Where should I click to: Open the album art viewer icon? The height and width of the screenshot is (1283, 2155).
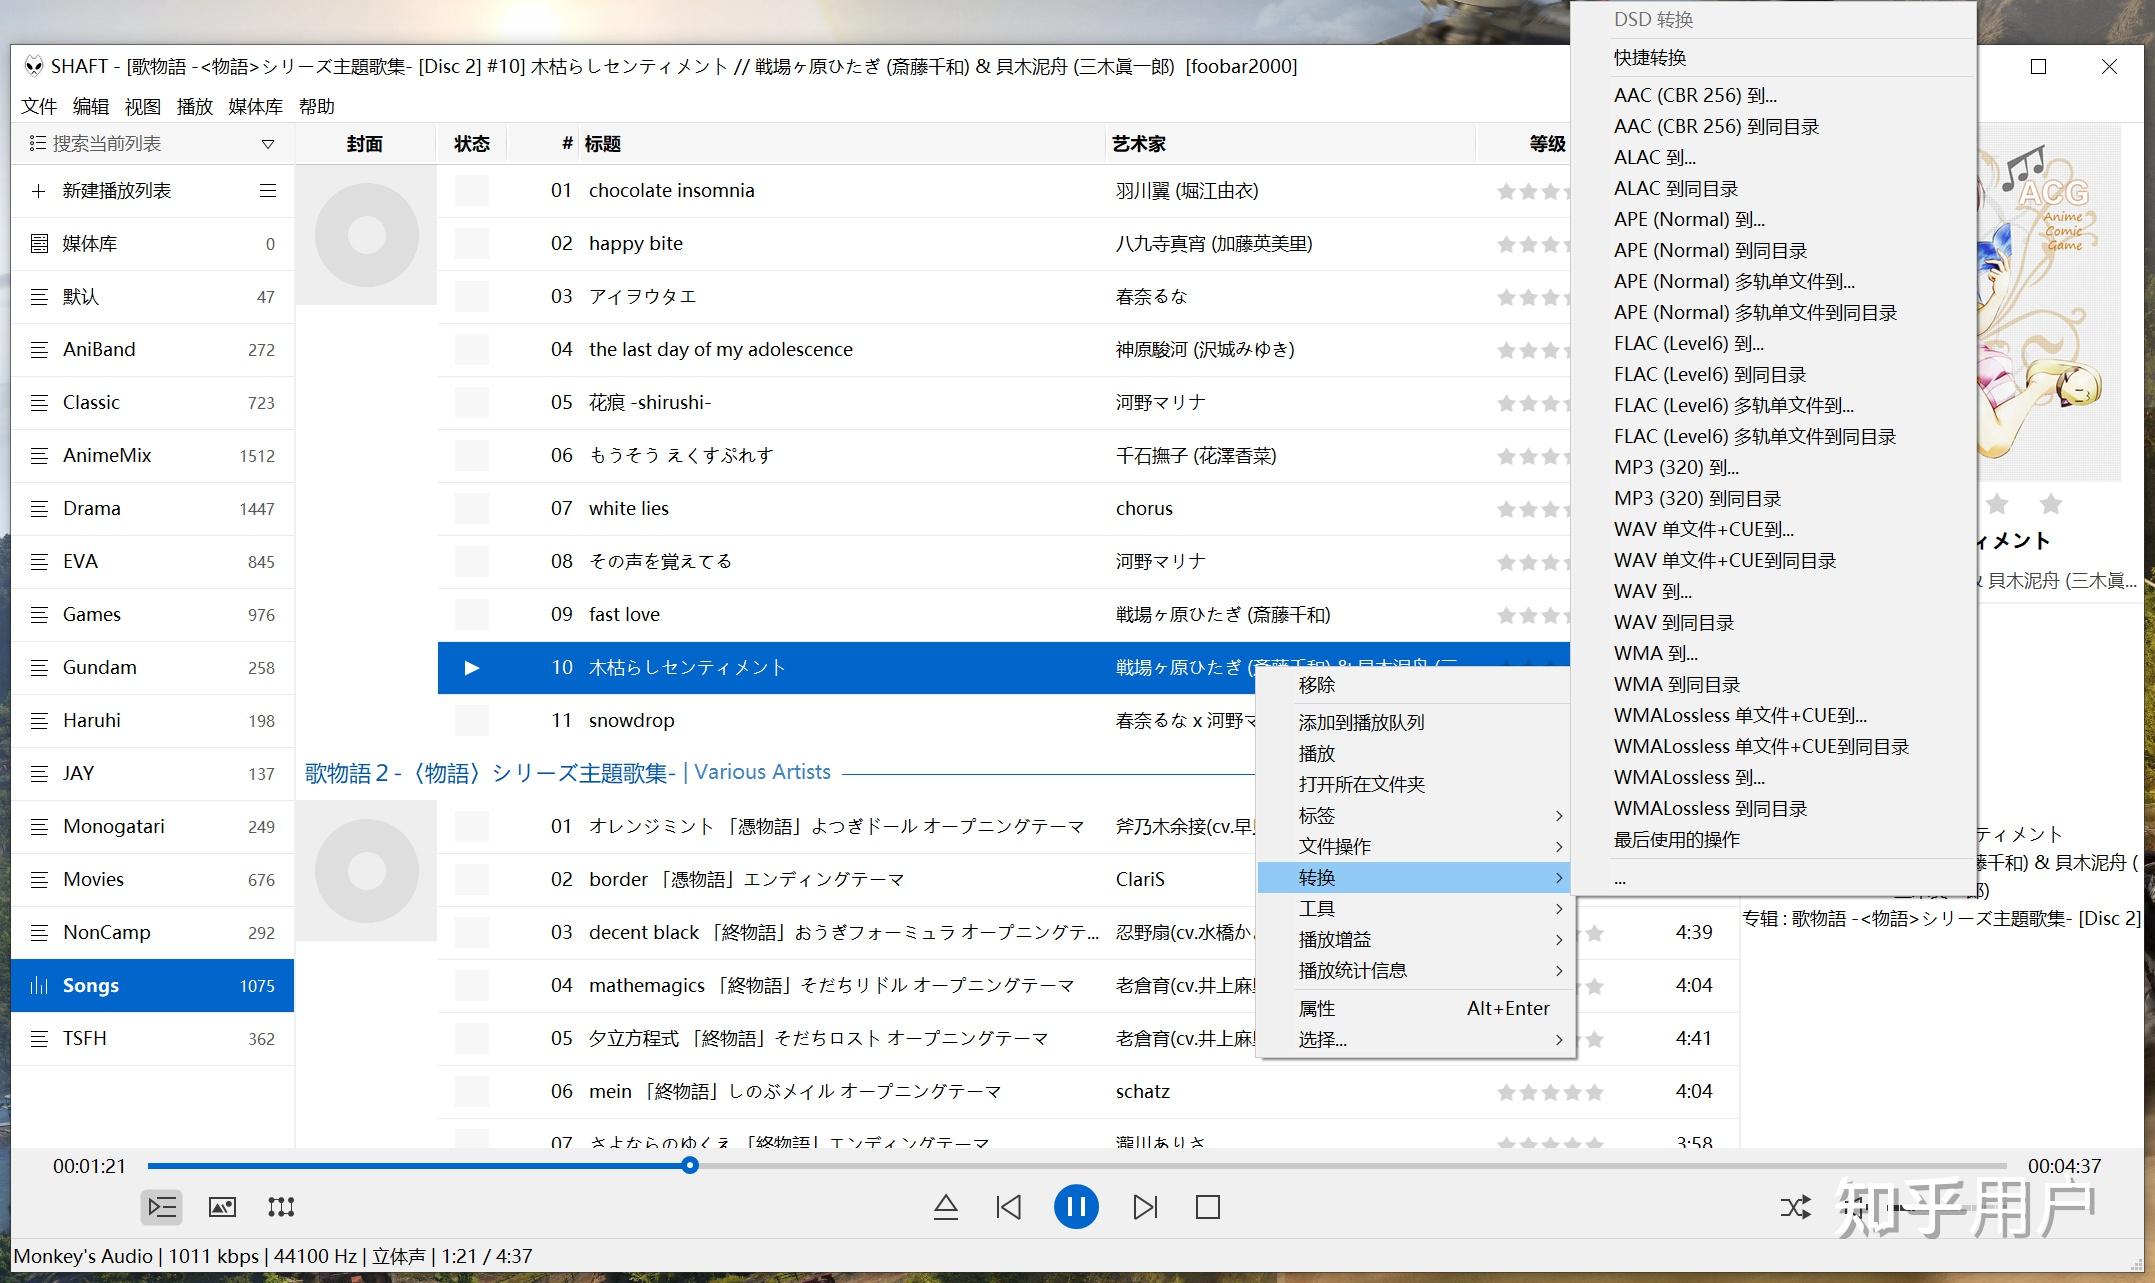tap(222, 1207)
